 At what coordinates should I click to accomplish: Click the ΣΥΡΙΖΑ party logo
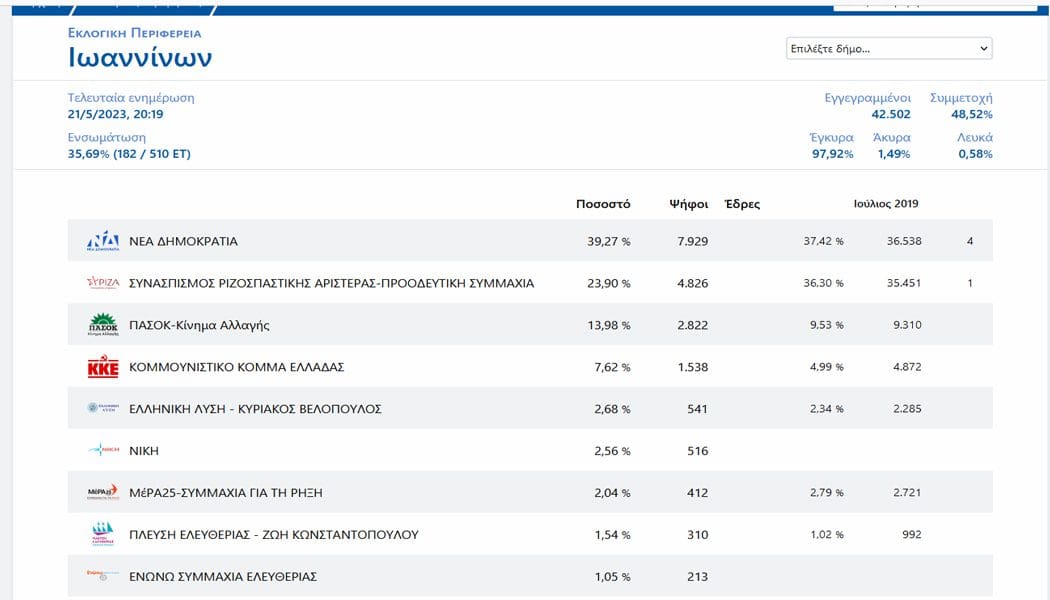pyautogui.click(x=103, y=283)
